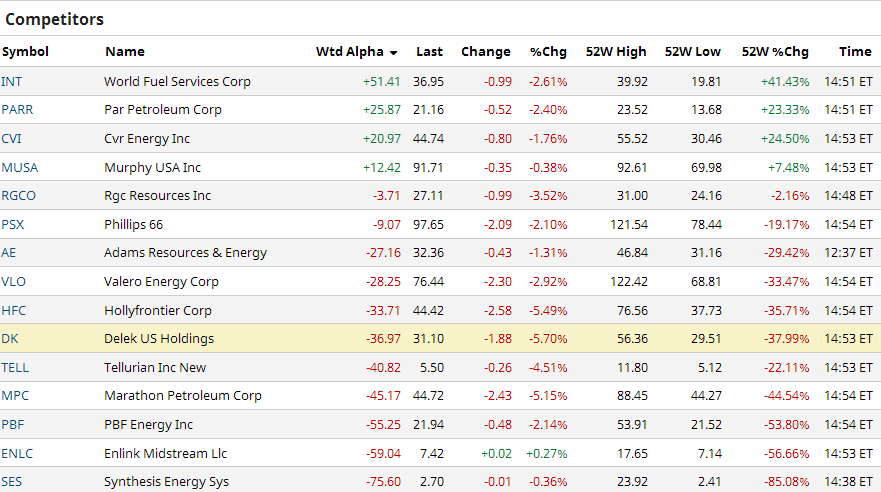Screen dimensions: 881x492
Task: Select the Hollyfrontier Corp name
Action: [x=158, y=311]
